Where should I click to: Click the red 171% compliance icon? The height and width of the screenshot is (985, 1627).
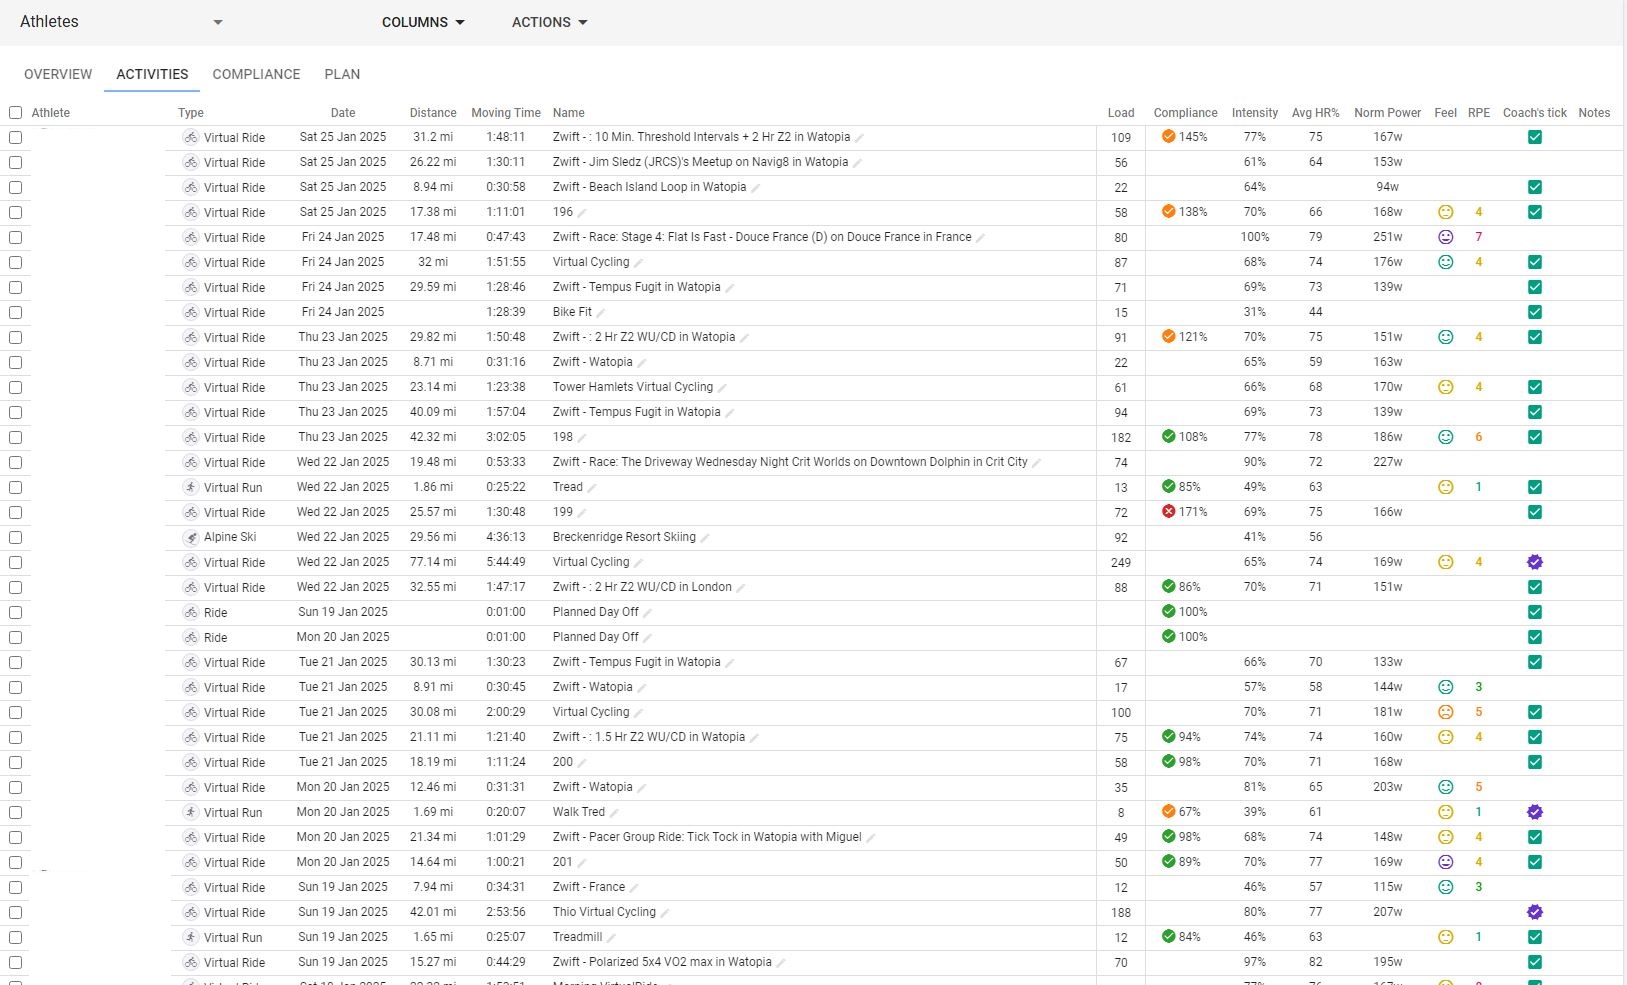pos(1168,511)
